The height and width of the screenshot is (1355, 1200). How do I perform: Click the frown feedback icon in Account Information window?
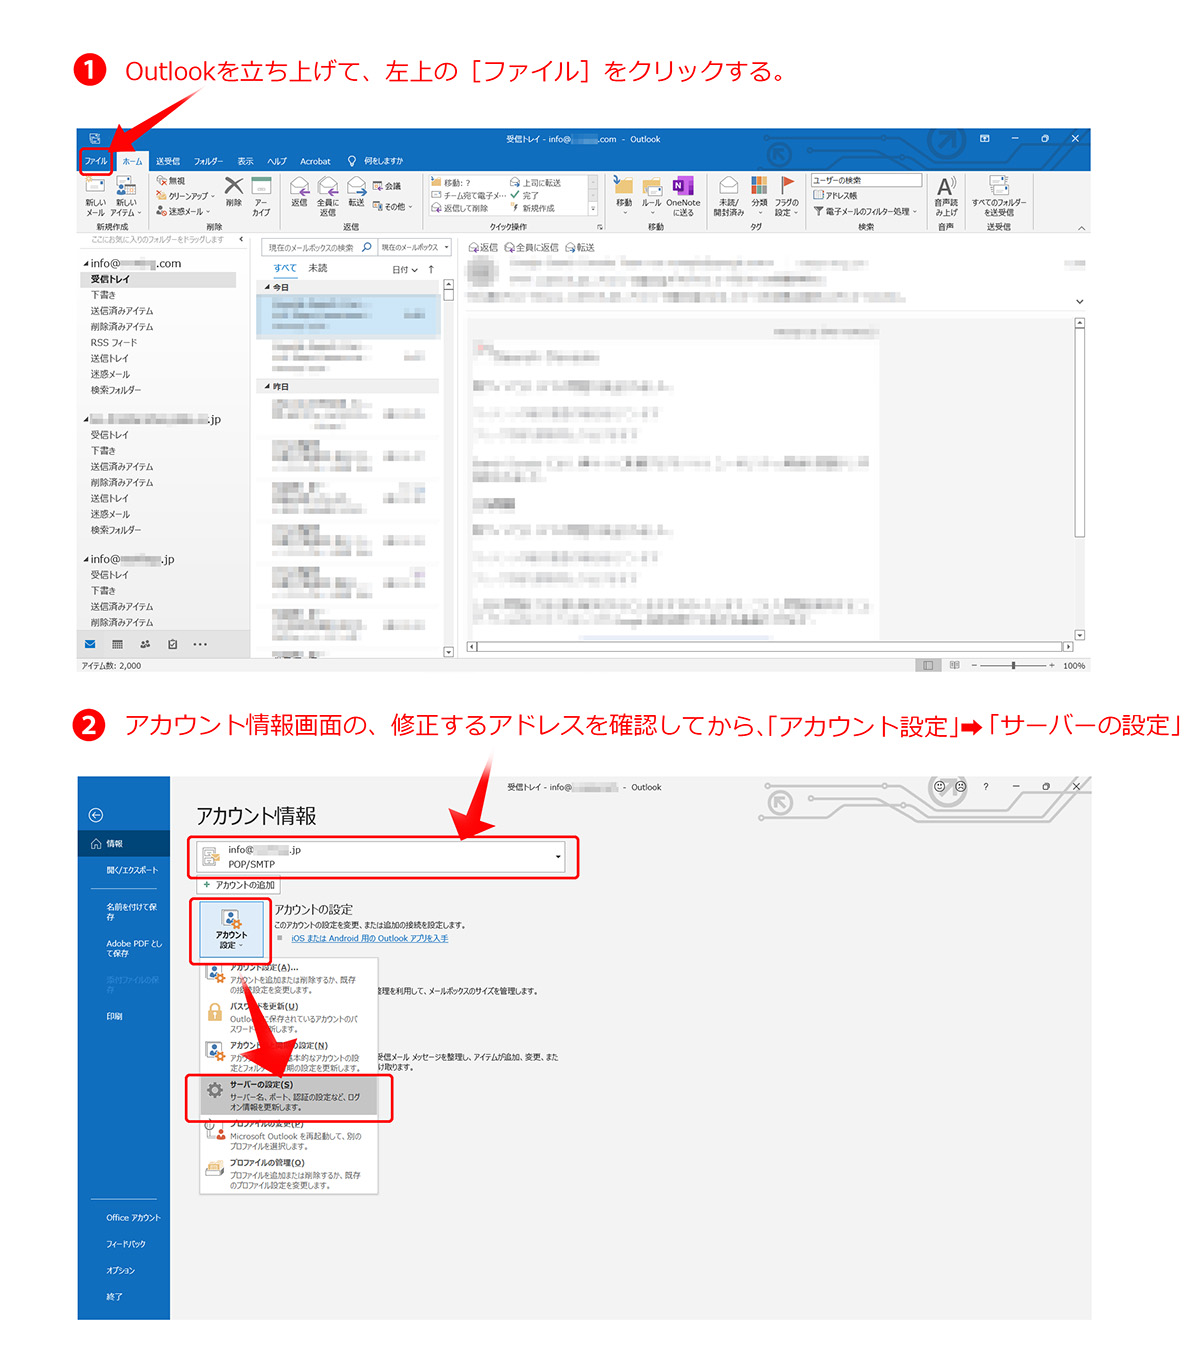(x=961, y=787)
